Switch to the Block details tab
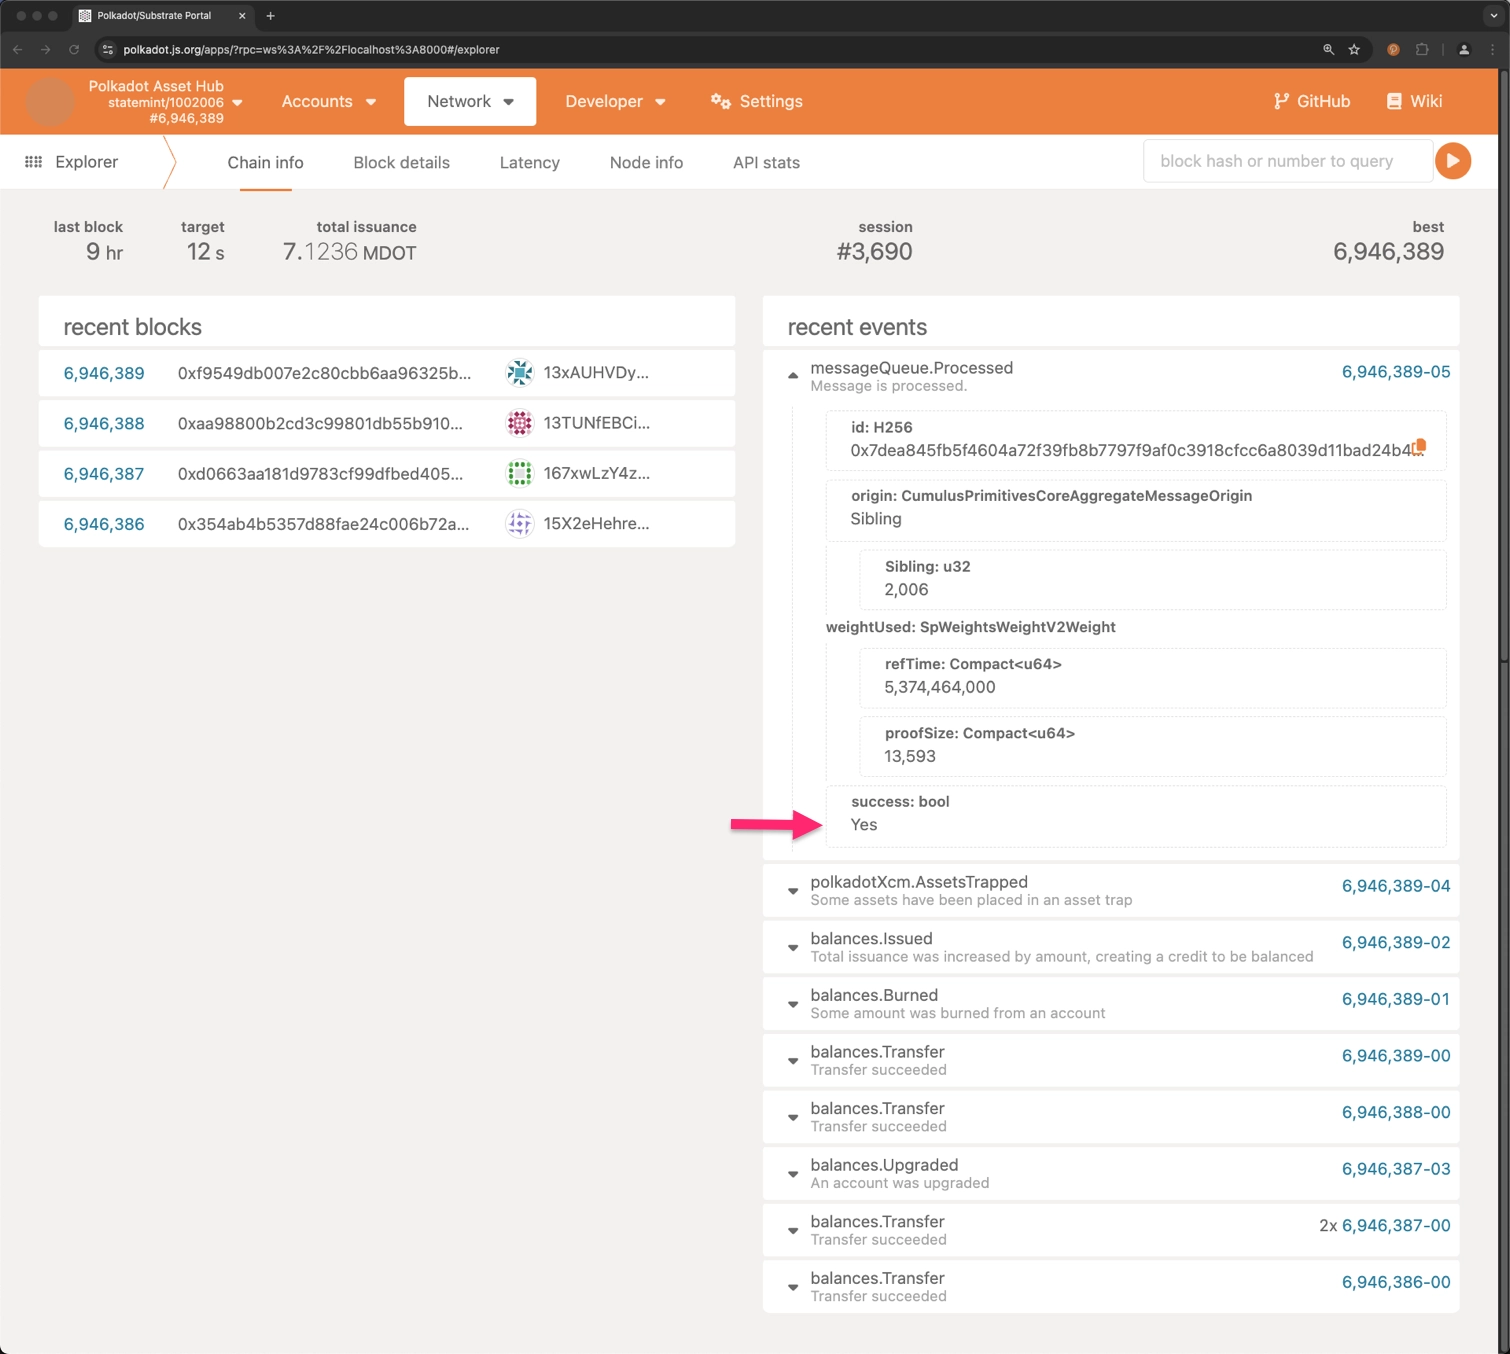1510x1354 pixels. pyautogui.click(x=401, y=162)
